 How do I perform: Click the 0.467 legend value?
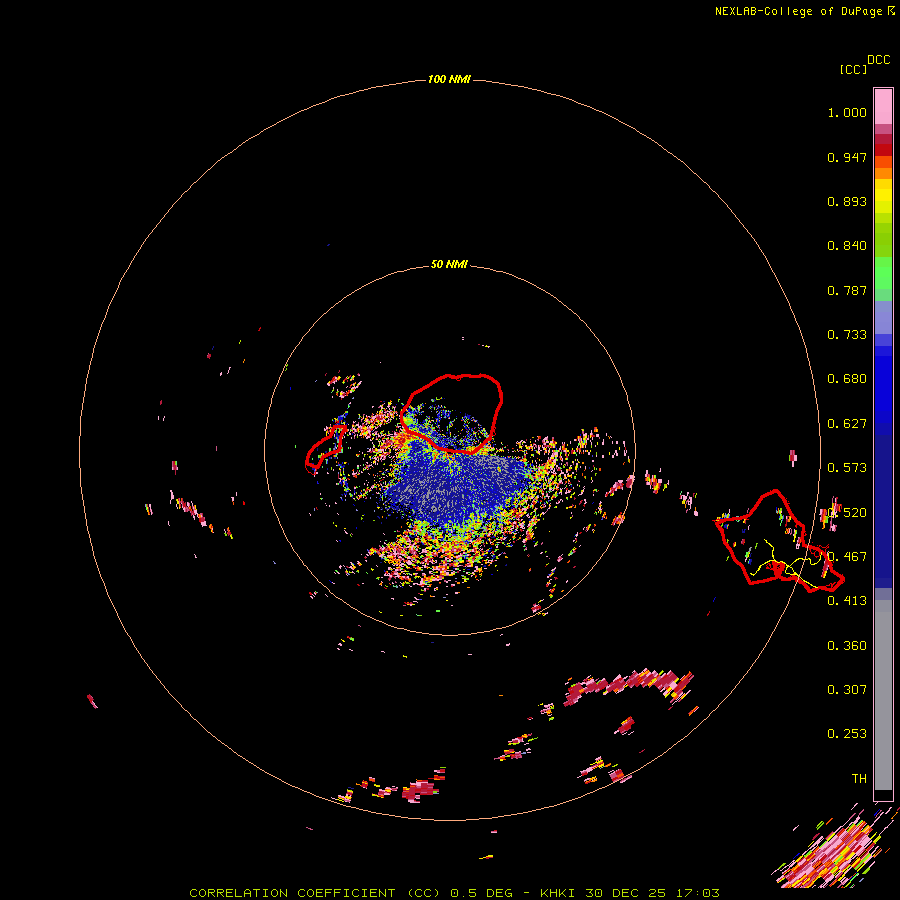tap(847, 557)
